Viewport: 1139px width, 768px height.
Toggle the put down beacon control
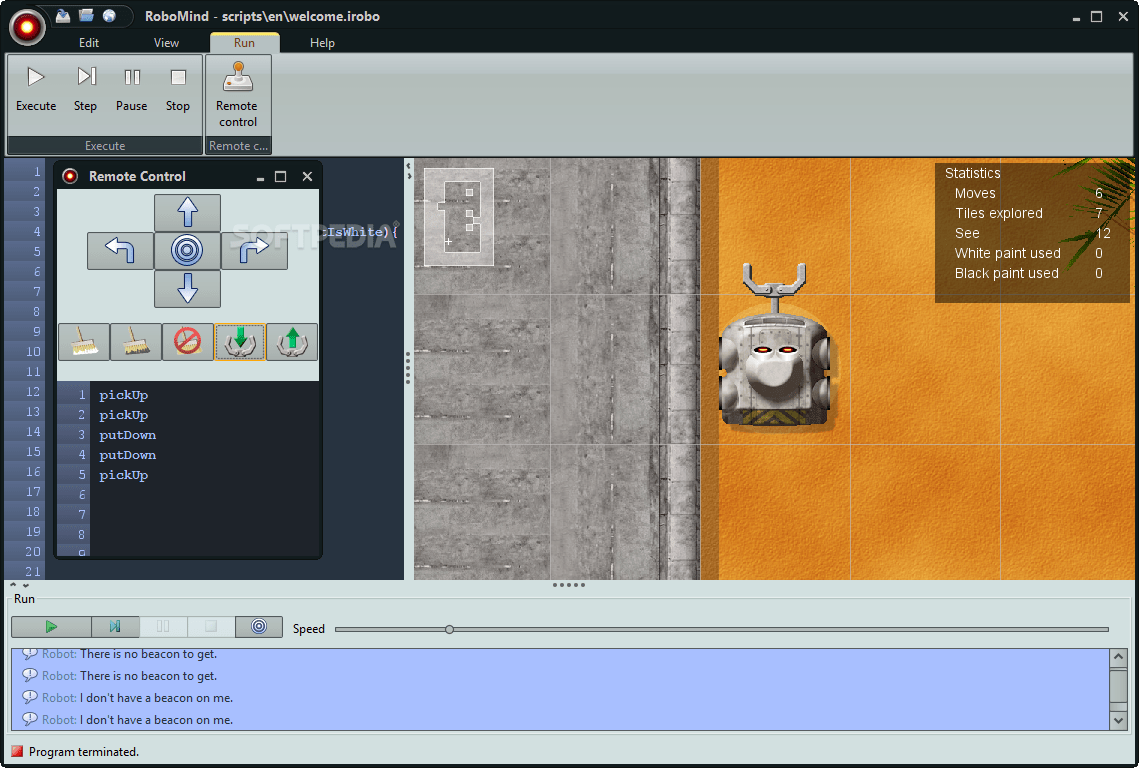click(239, 342)
